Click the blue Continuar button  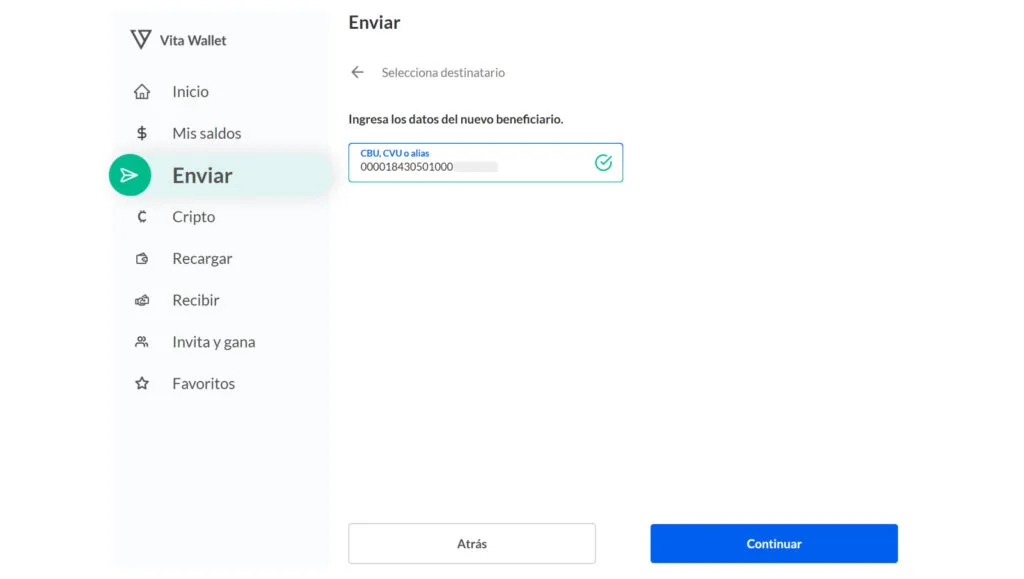pyautogui.click(x=774, y=544)
